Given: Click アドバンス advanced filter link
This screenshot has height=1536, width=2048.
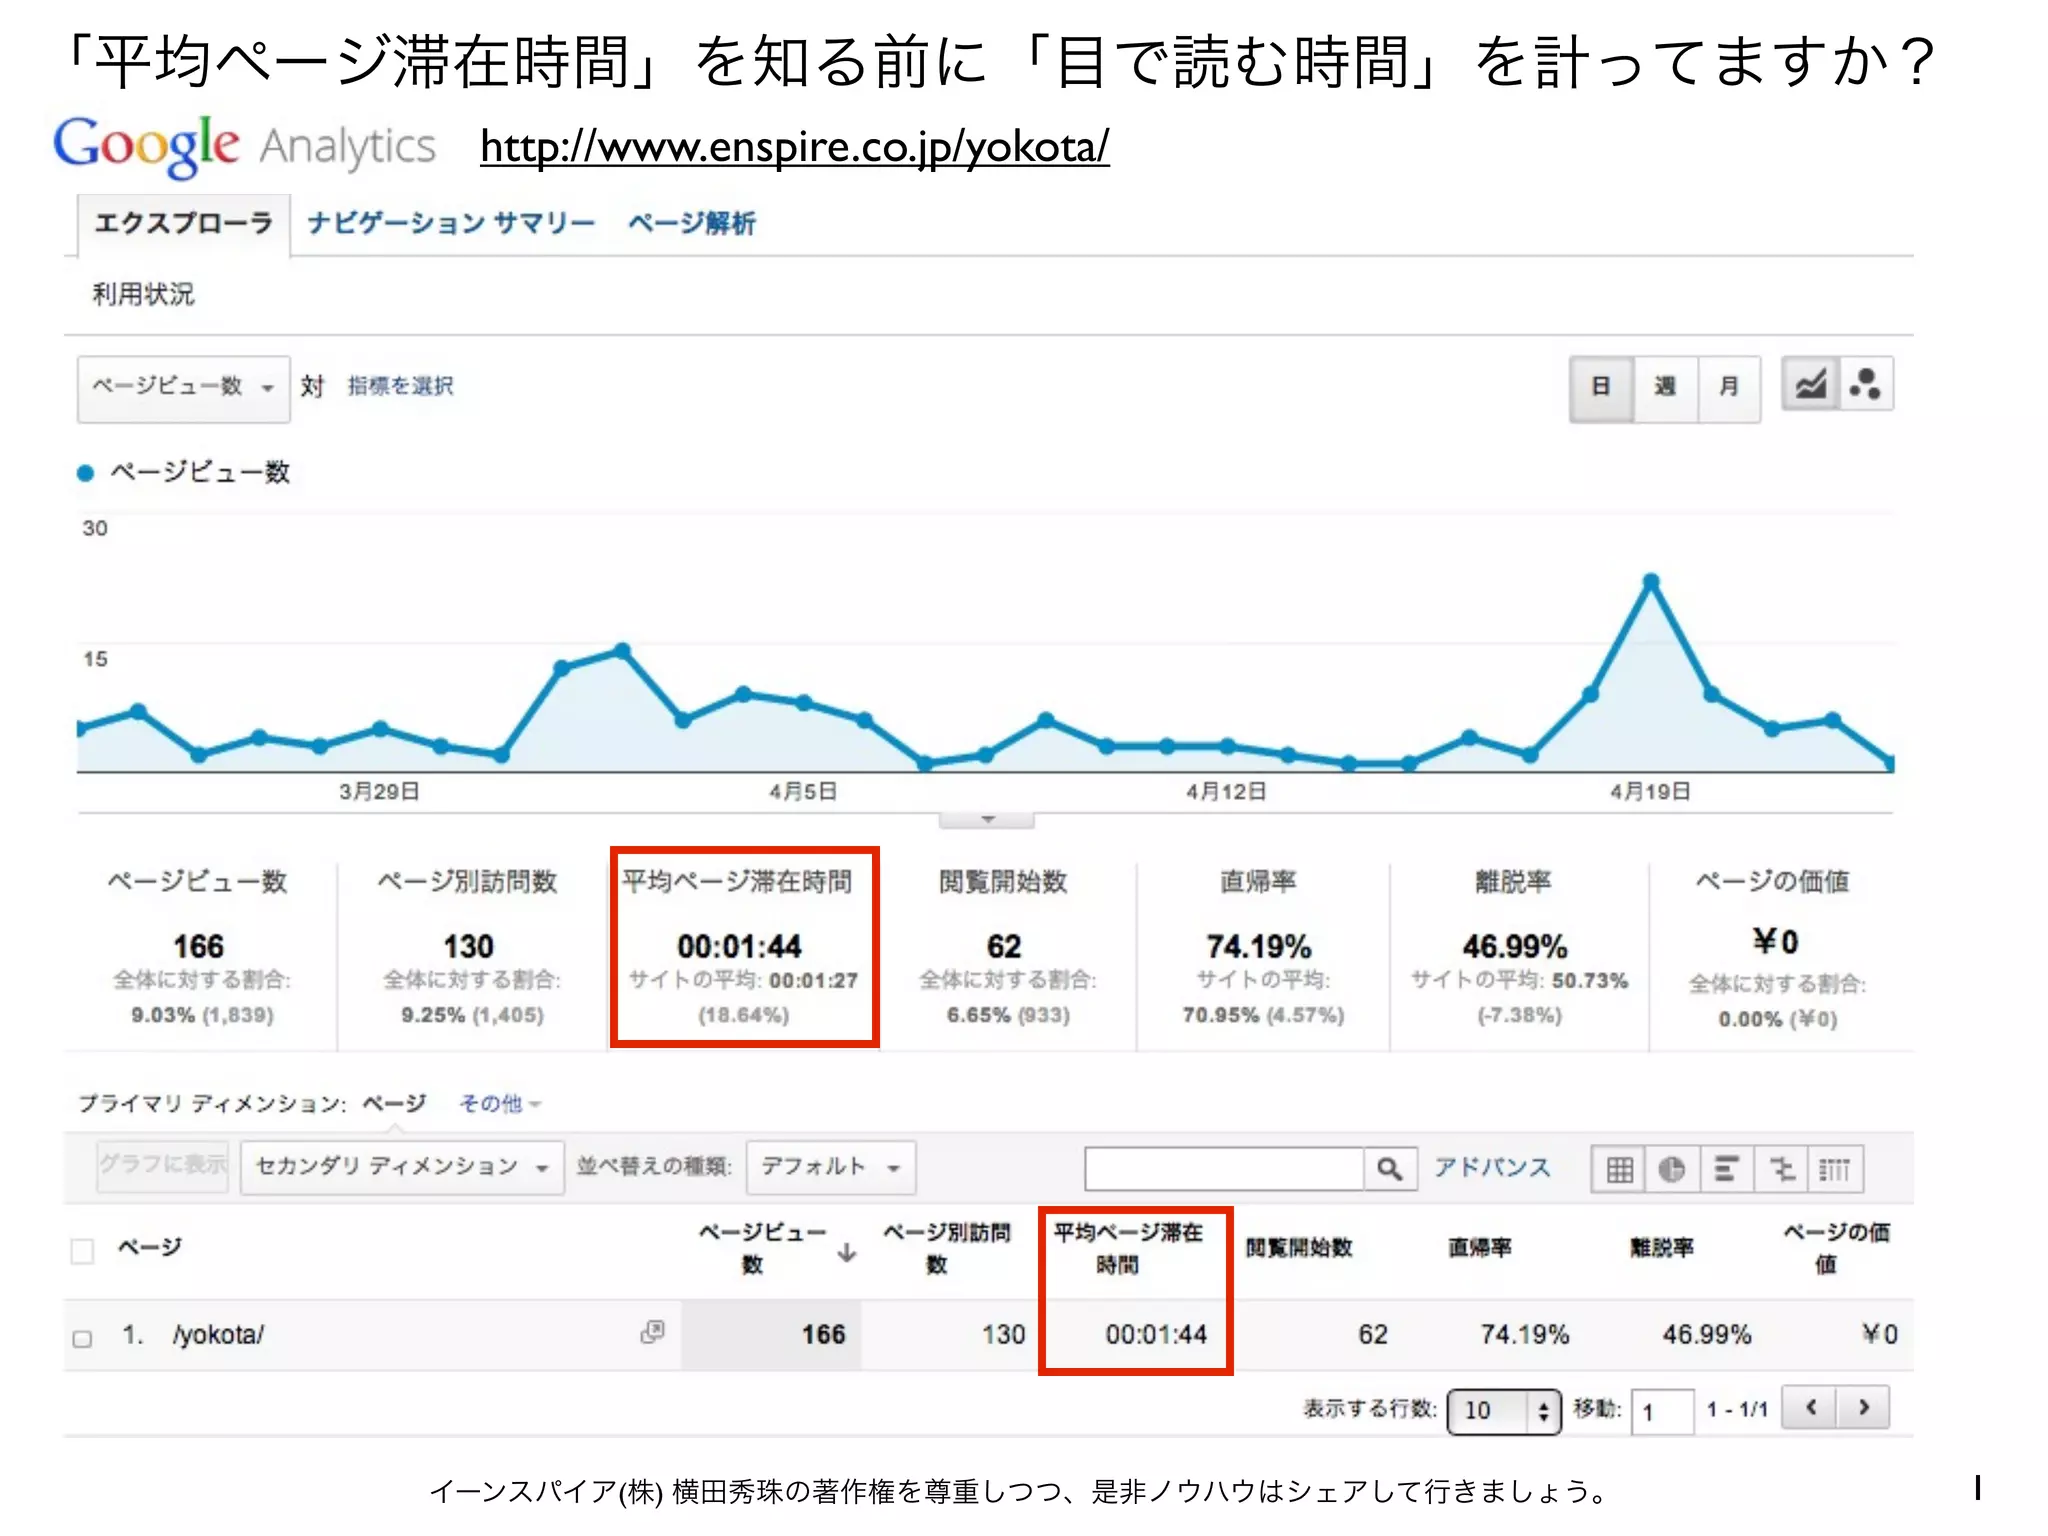Looking at the screenshot, I should 1492,1167.
